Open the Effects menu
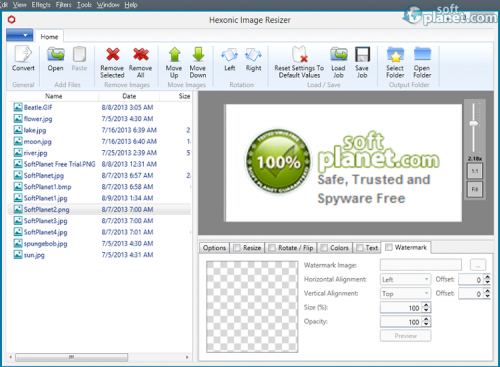The width and height of the screenshot is (500, 367). pyautogui.click(x=41, y=5)
